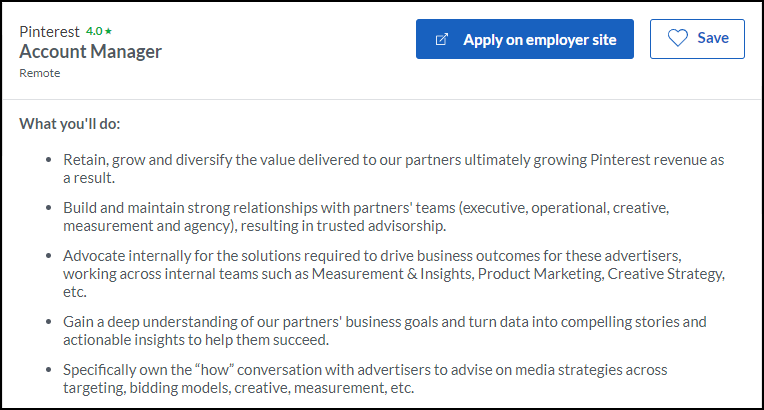Open the Pinterest company name link
Screen dimensions: 764x410
tap(50, 31)
